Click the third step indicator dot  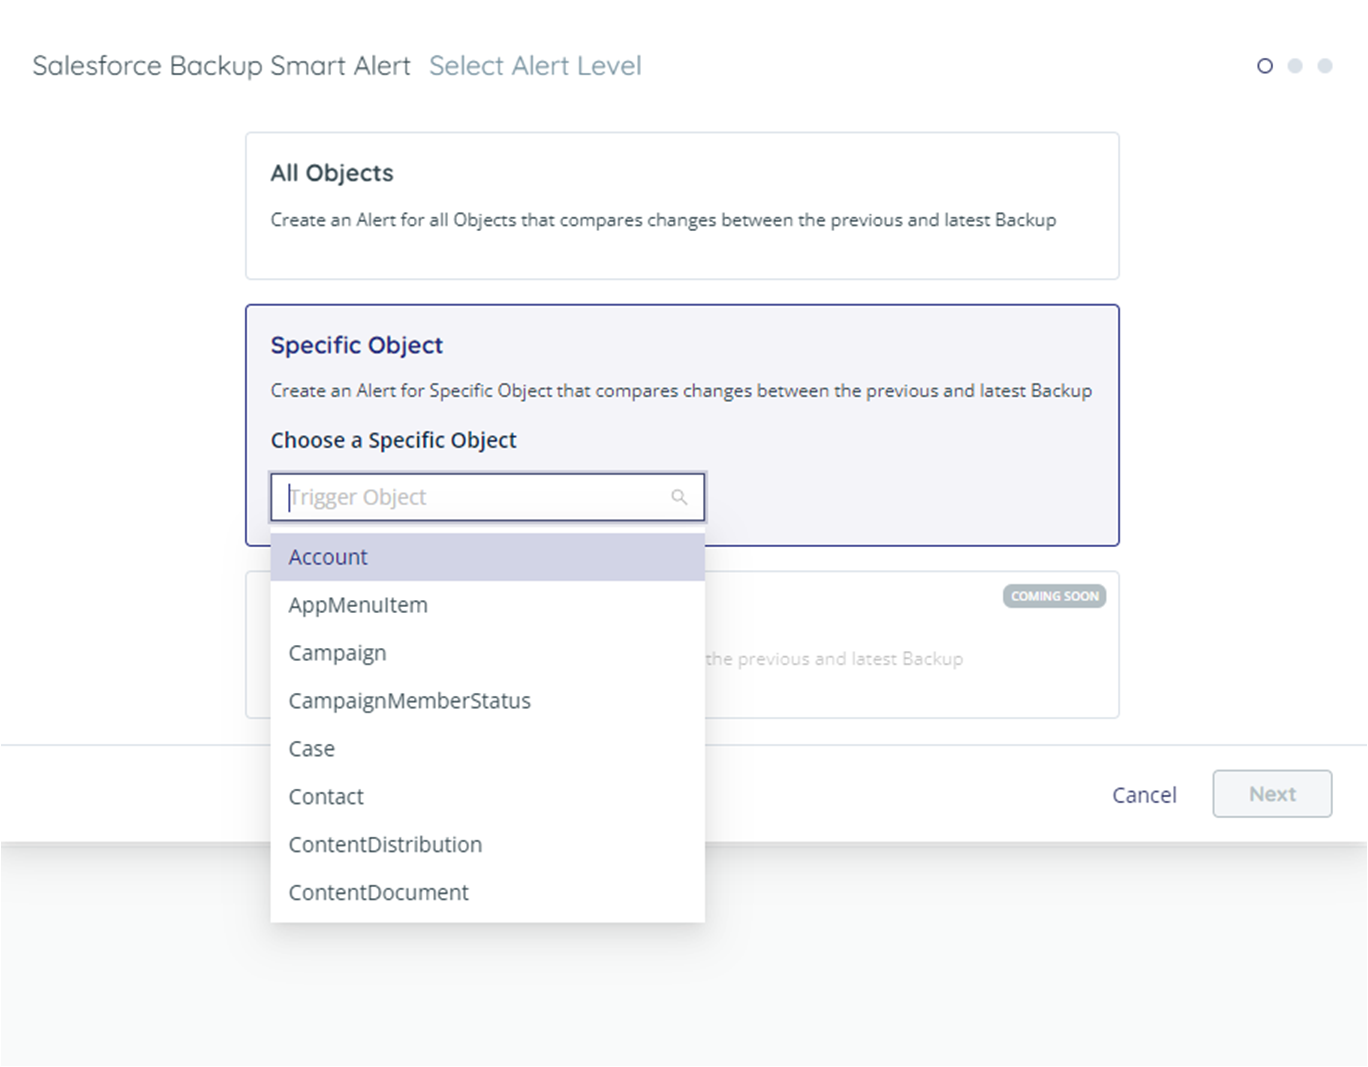[1326, 65]
